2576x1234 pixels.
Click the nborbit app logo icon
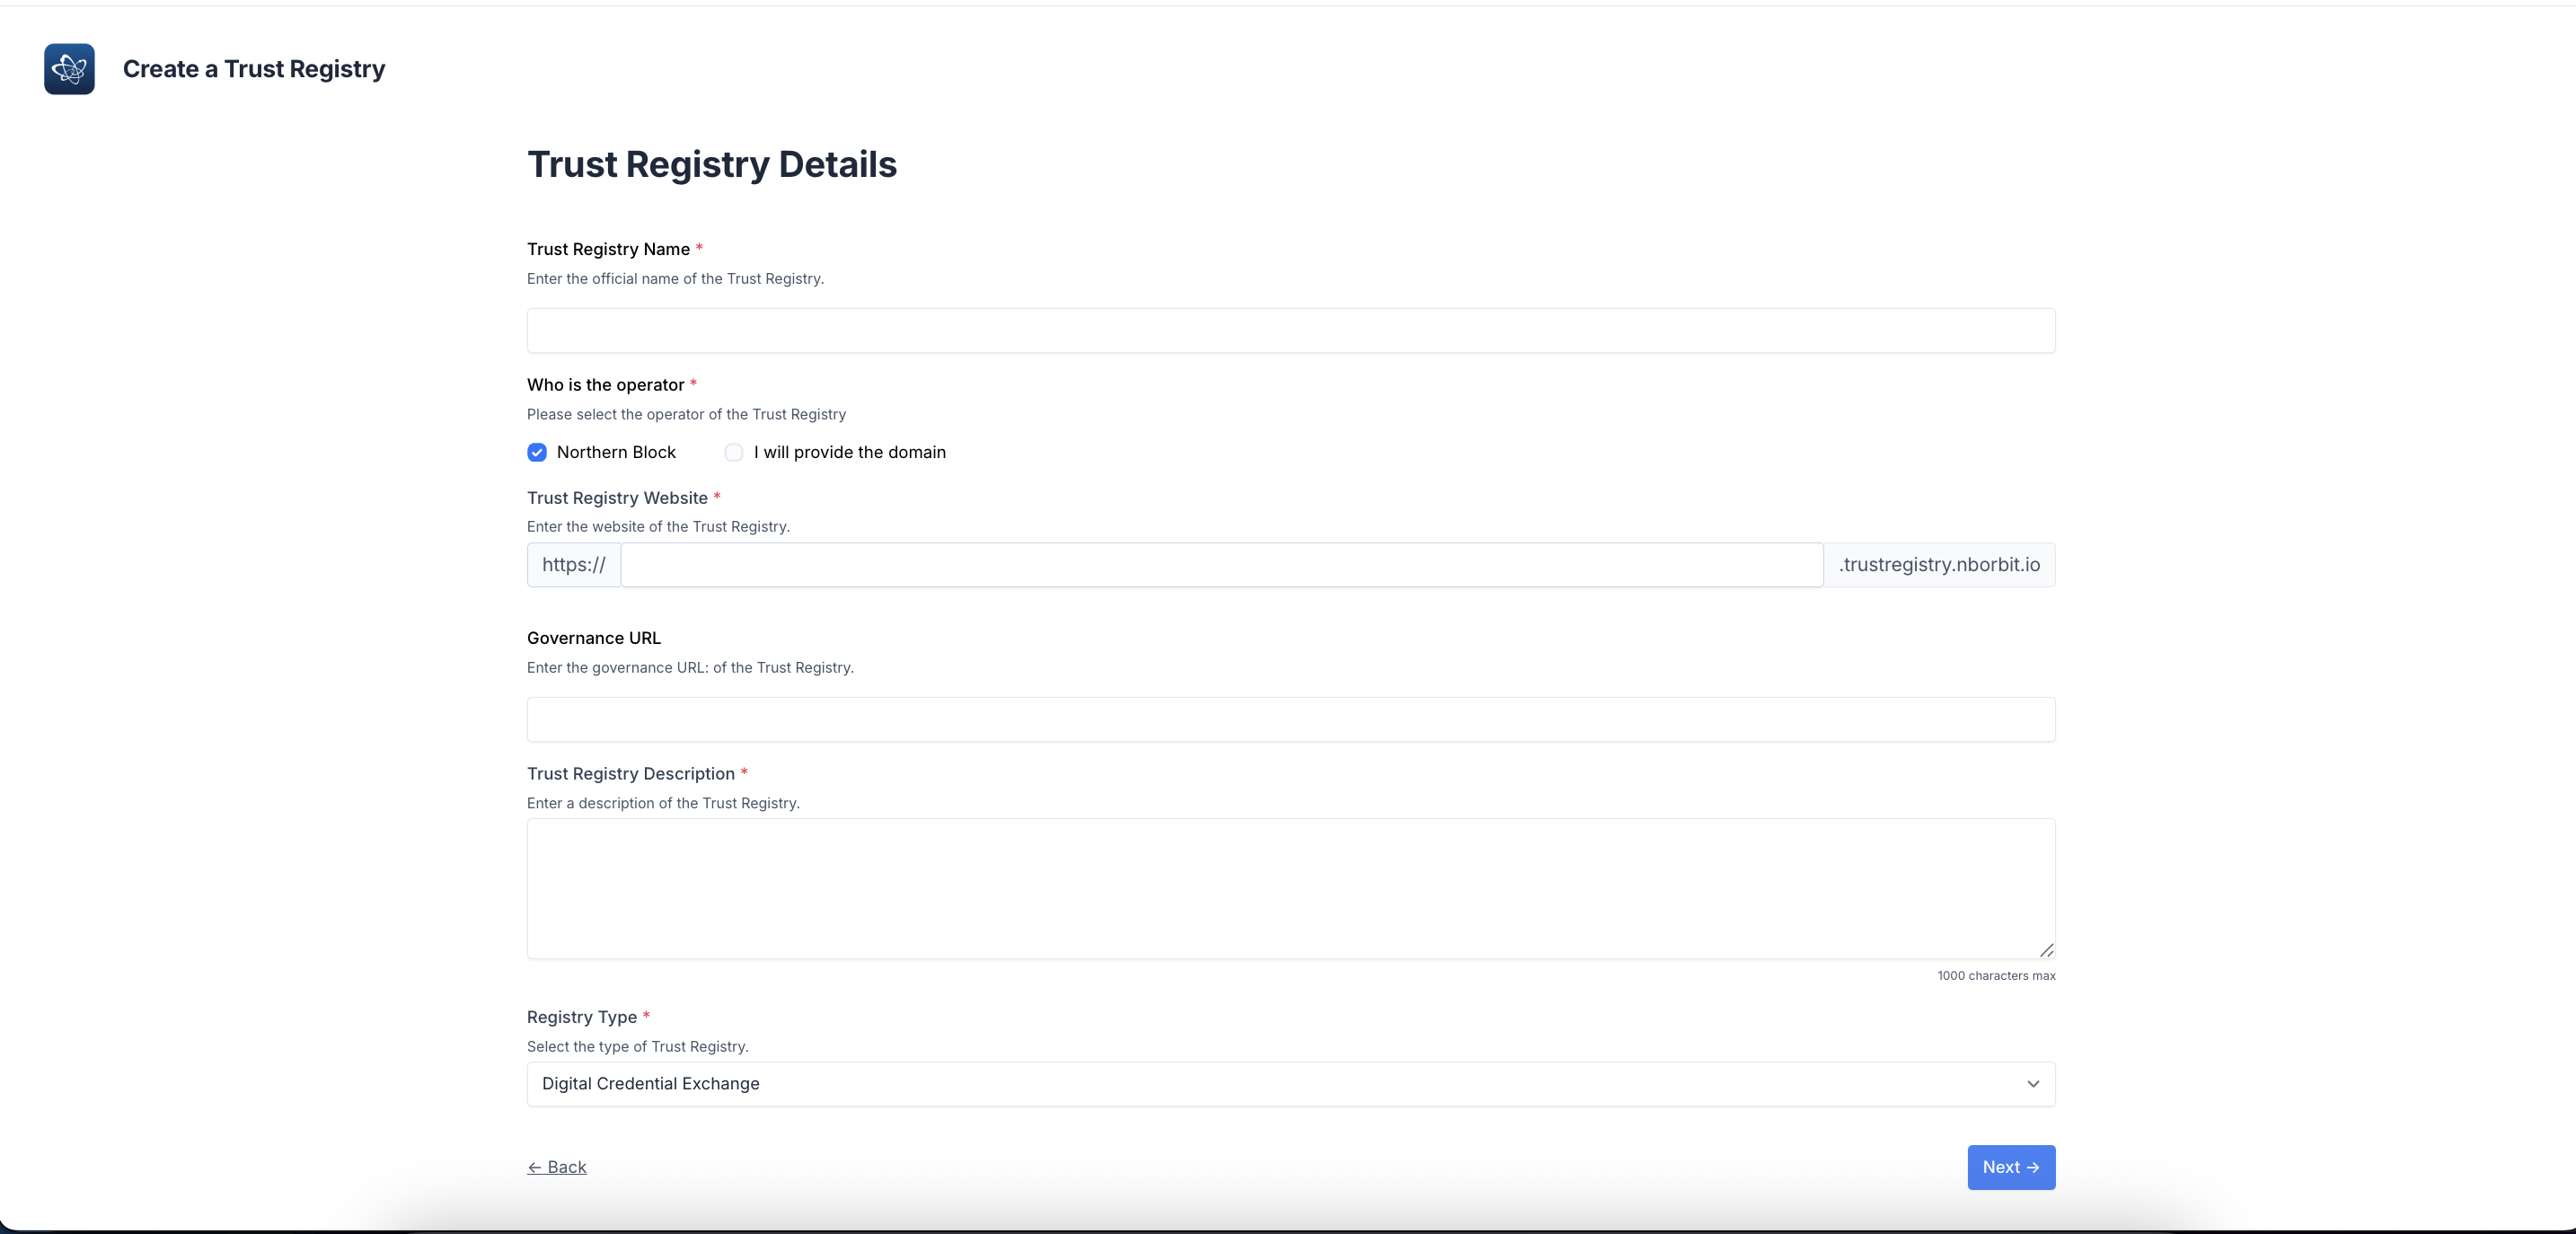pyautogui.click(x=68, y=68)
